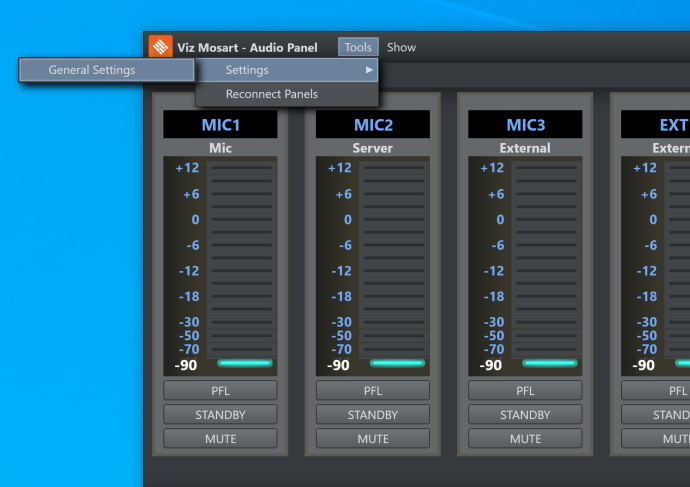
Task: Set MIC3 channel to STANDBY
Action: 525,415
